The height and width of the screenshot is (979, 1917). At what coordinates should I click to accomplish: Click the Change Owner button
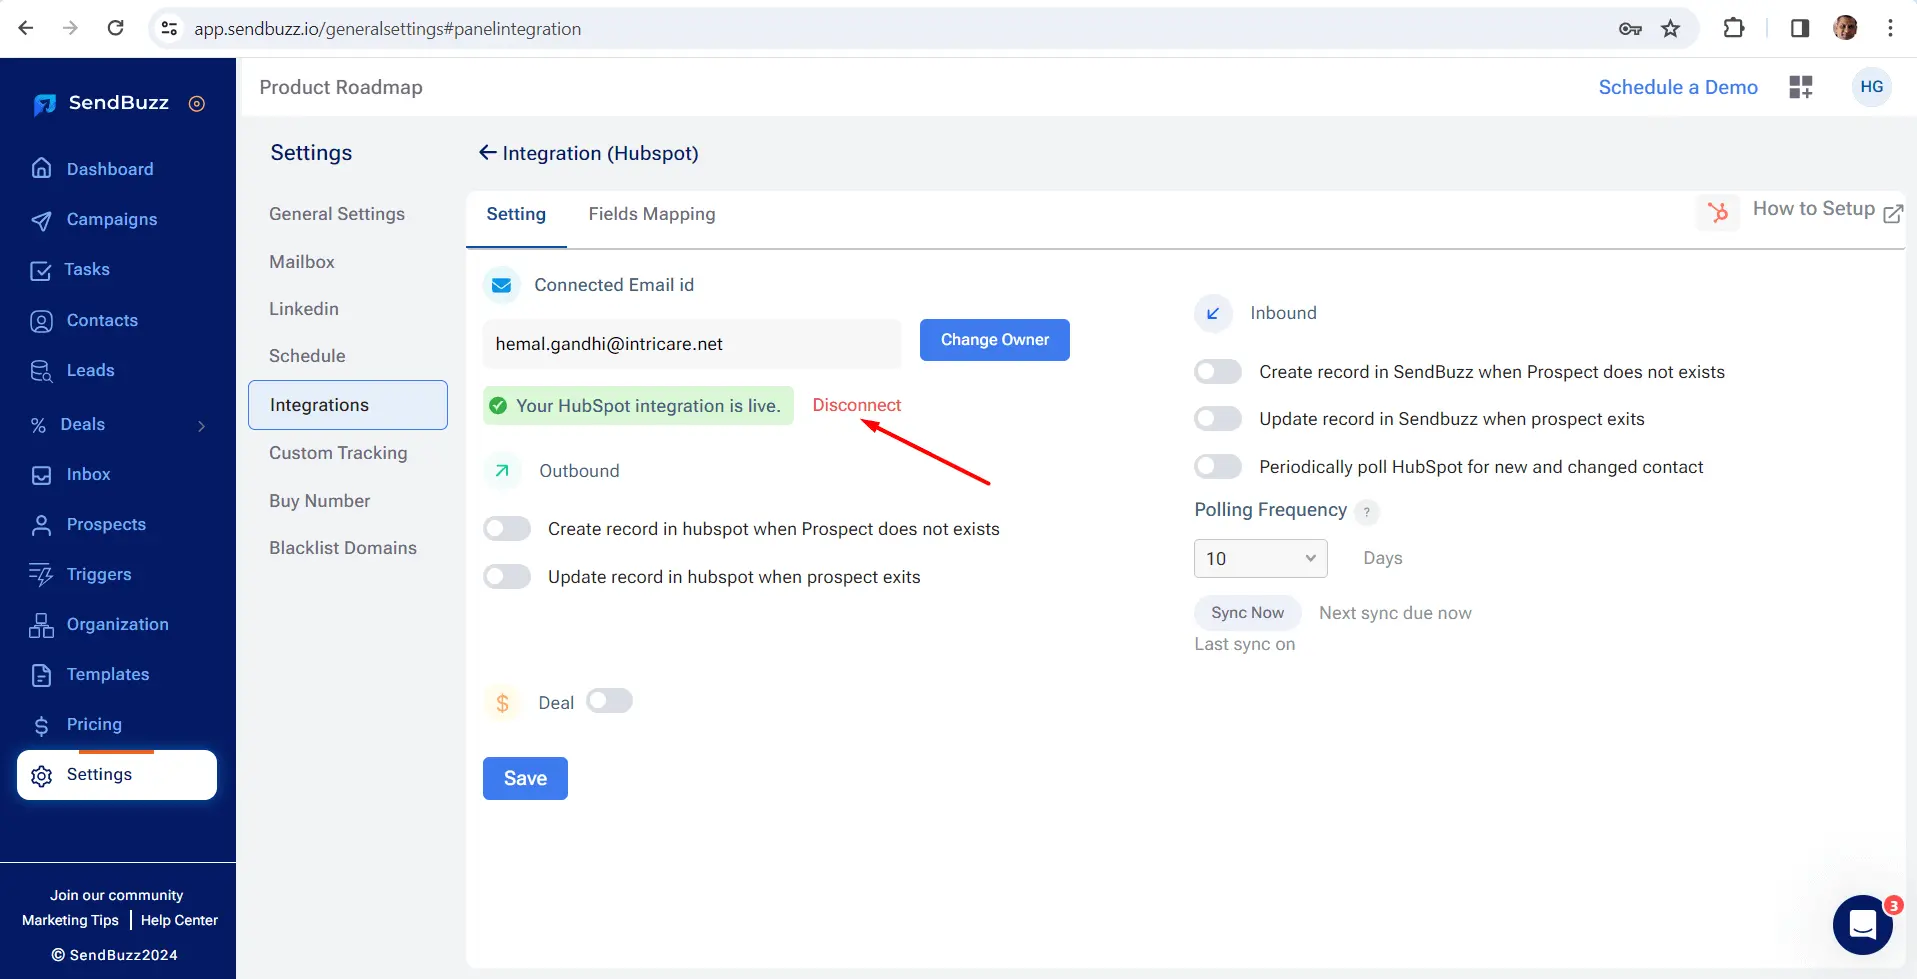point(995,340)
